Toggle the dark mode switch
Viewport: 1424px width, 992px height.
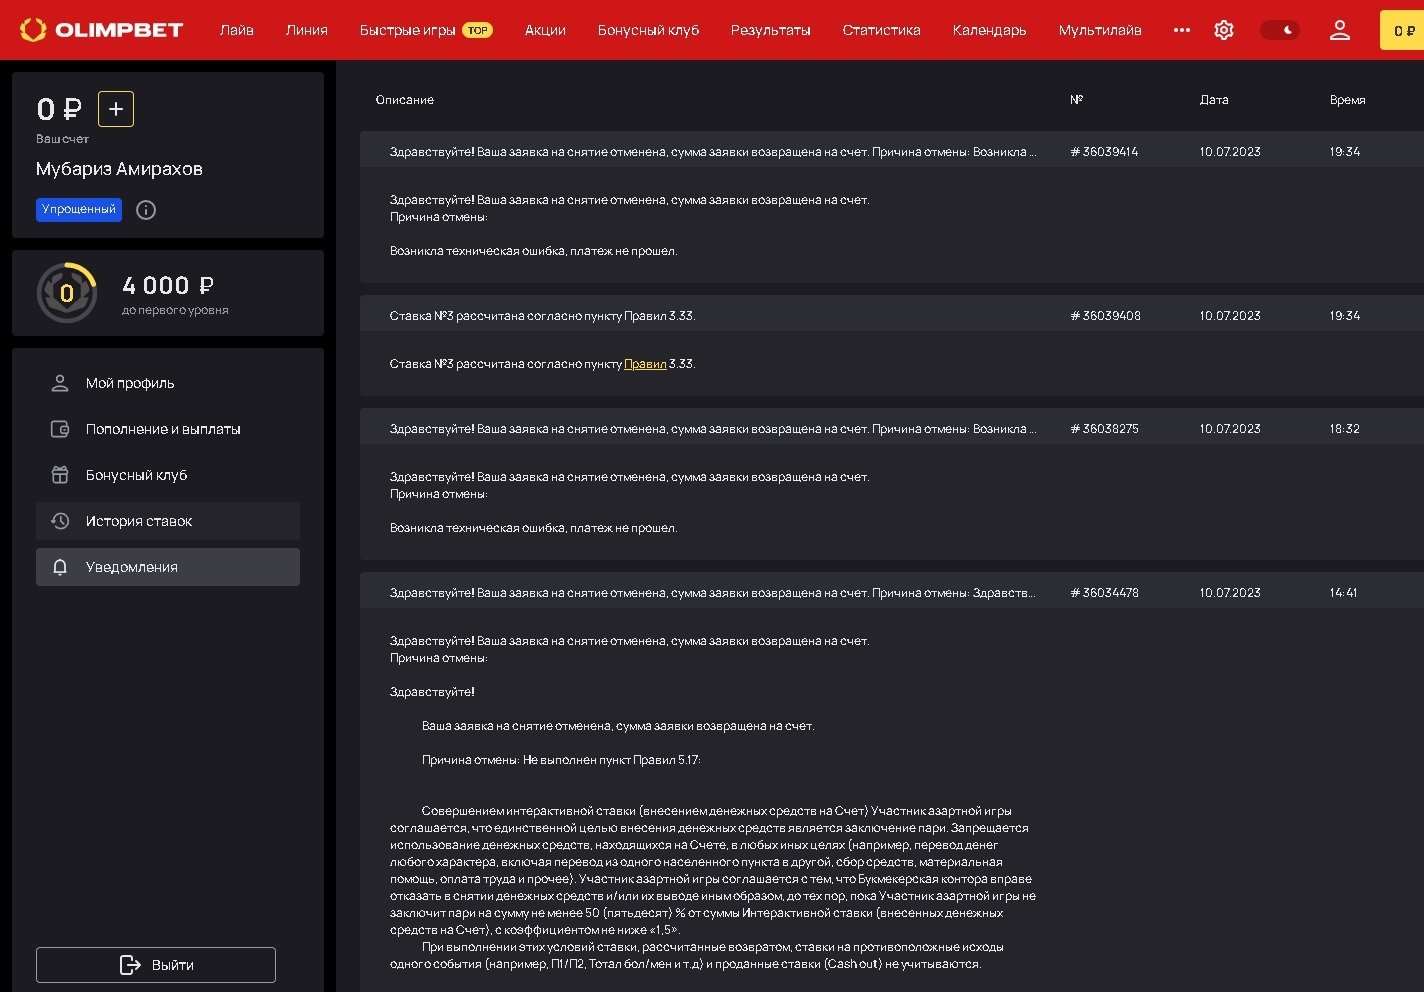coord(1279,30)
